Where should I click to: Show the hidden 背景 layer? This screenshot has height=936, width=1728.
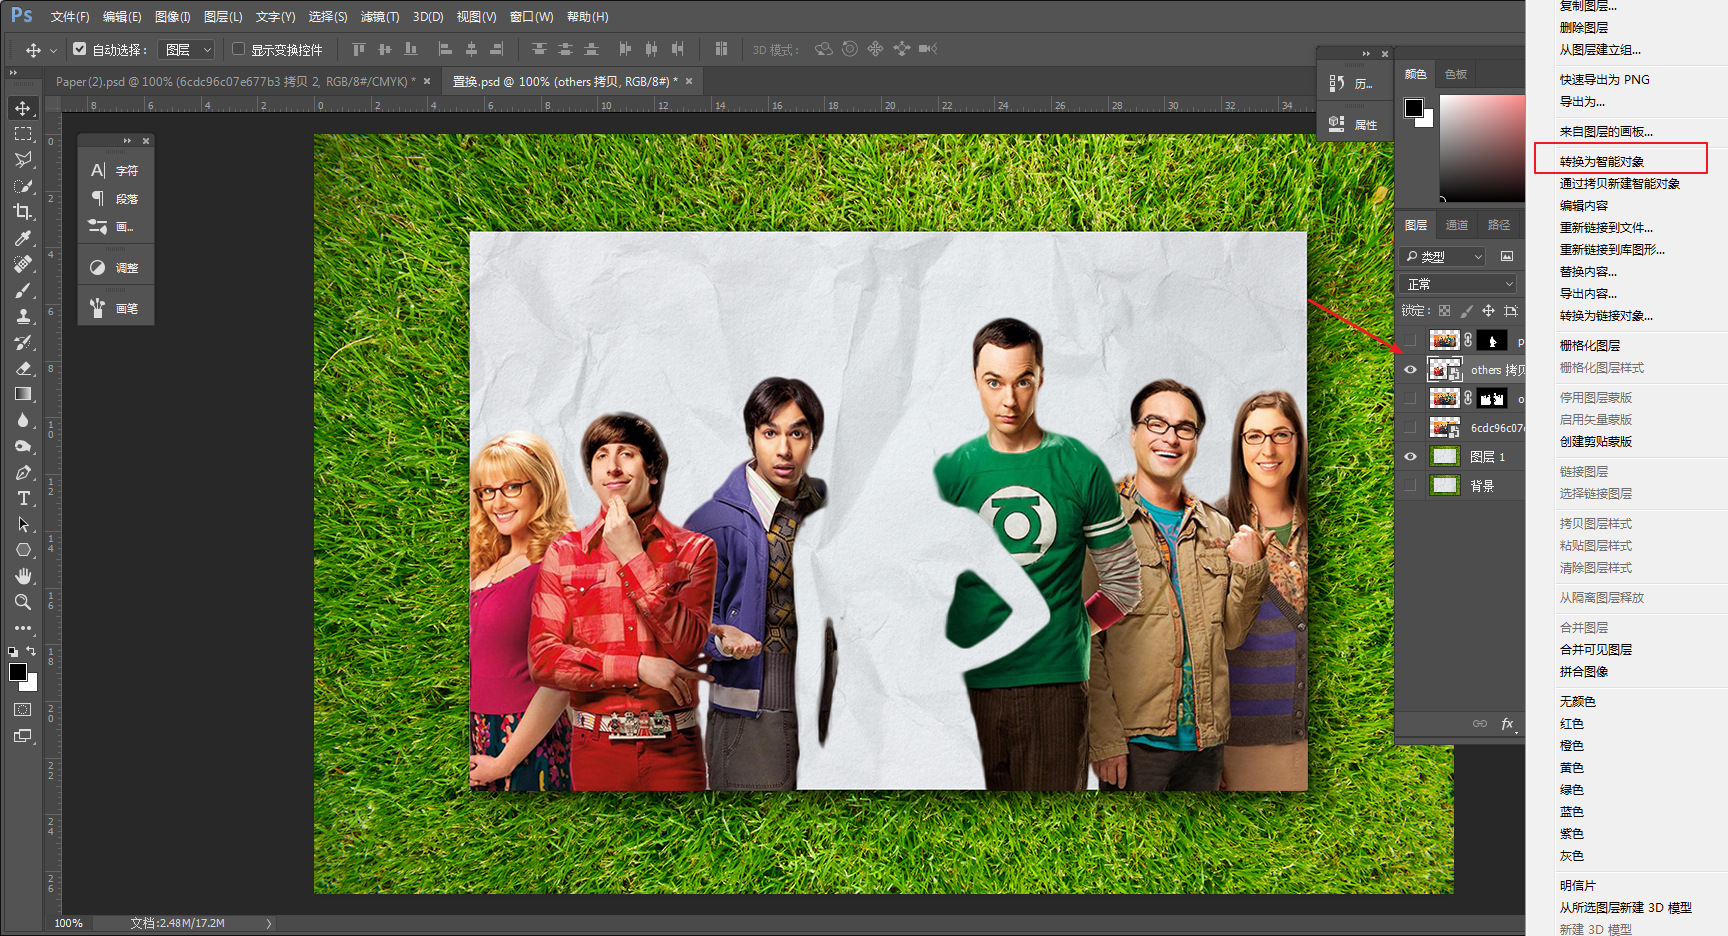coord(1410,486)
